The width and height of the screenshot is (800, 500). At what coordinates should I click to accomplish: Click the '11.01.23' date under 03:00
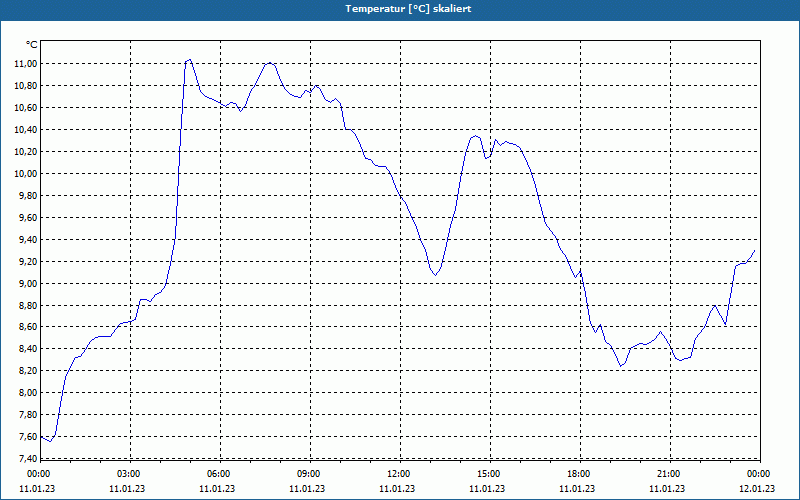(127, 488)
